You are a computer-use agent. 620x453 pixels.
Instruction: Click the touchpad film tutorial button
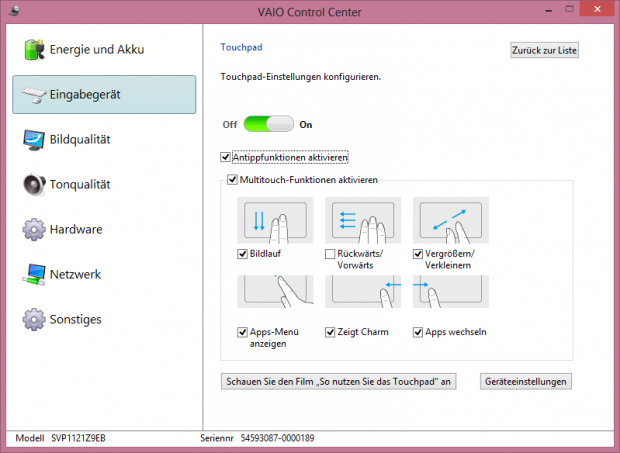point(338,381)
